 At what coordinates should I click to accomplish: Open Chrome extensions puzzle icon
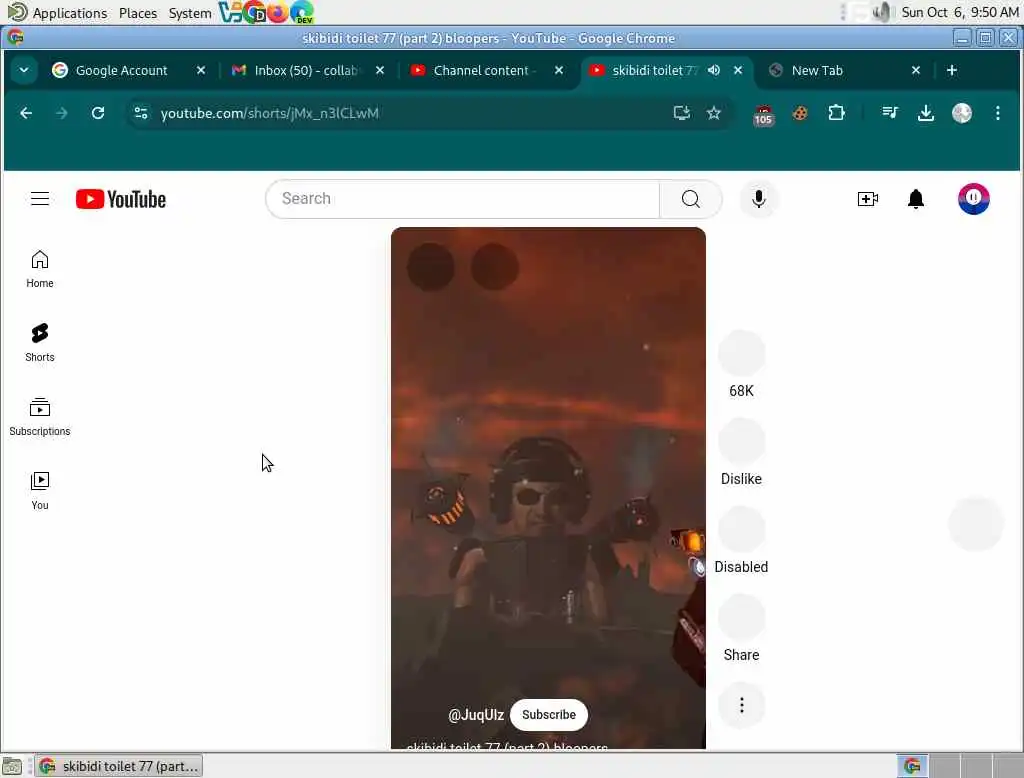[836, 113]
